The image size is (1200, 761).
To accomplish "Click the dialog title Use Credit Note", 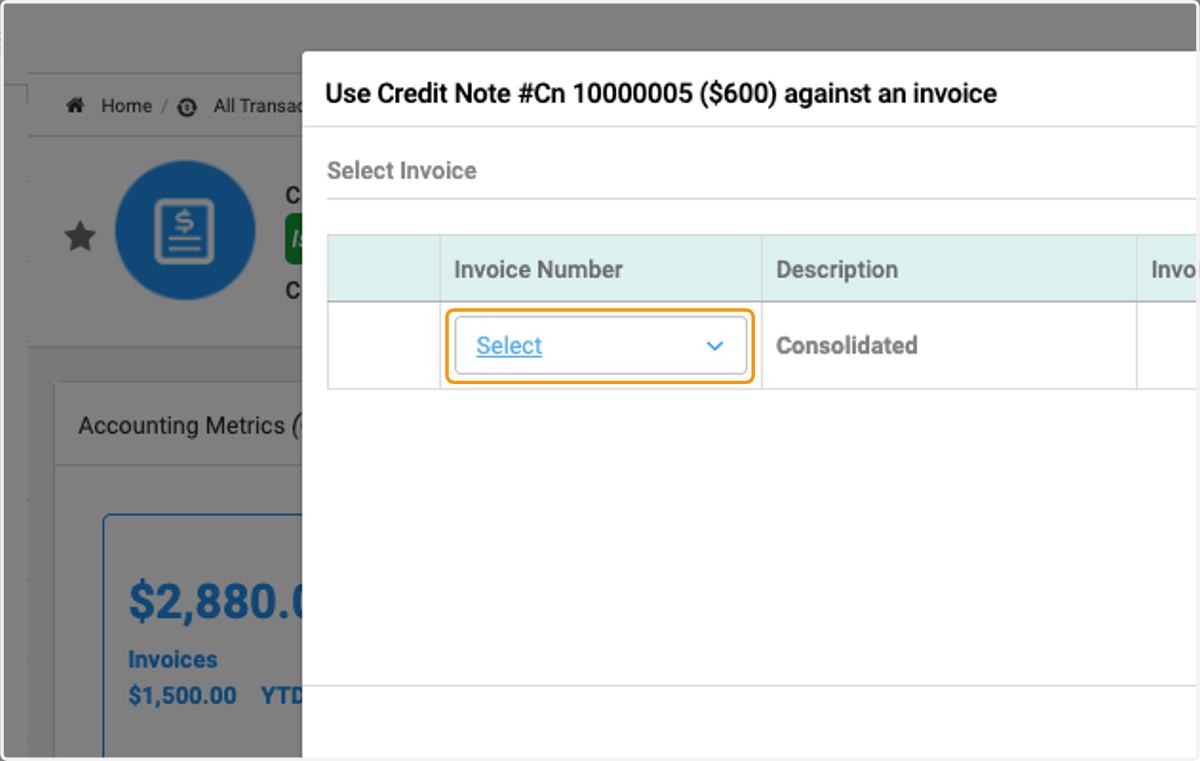I will [661, 94].
